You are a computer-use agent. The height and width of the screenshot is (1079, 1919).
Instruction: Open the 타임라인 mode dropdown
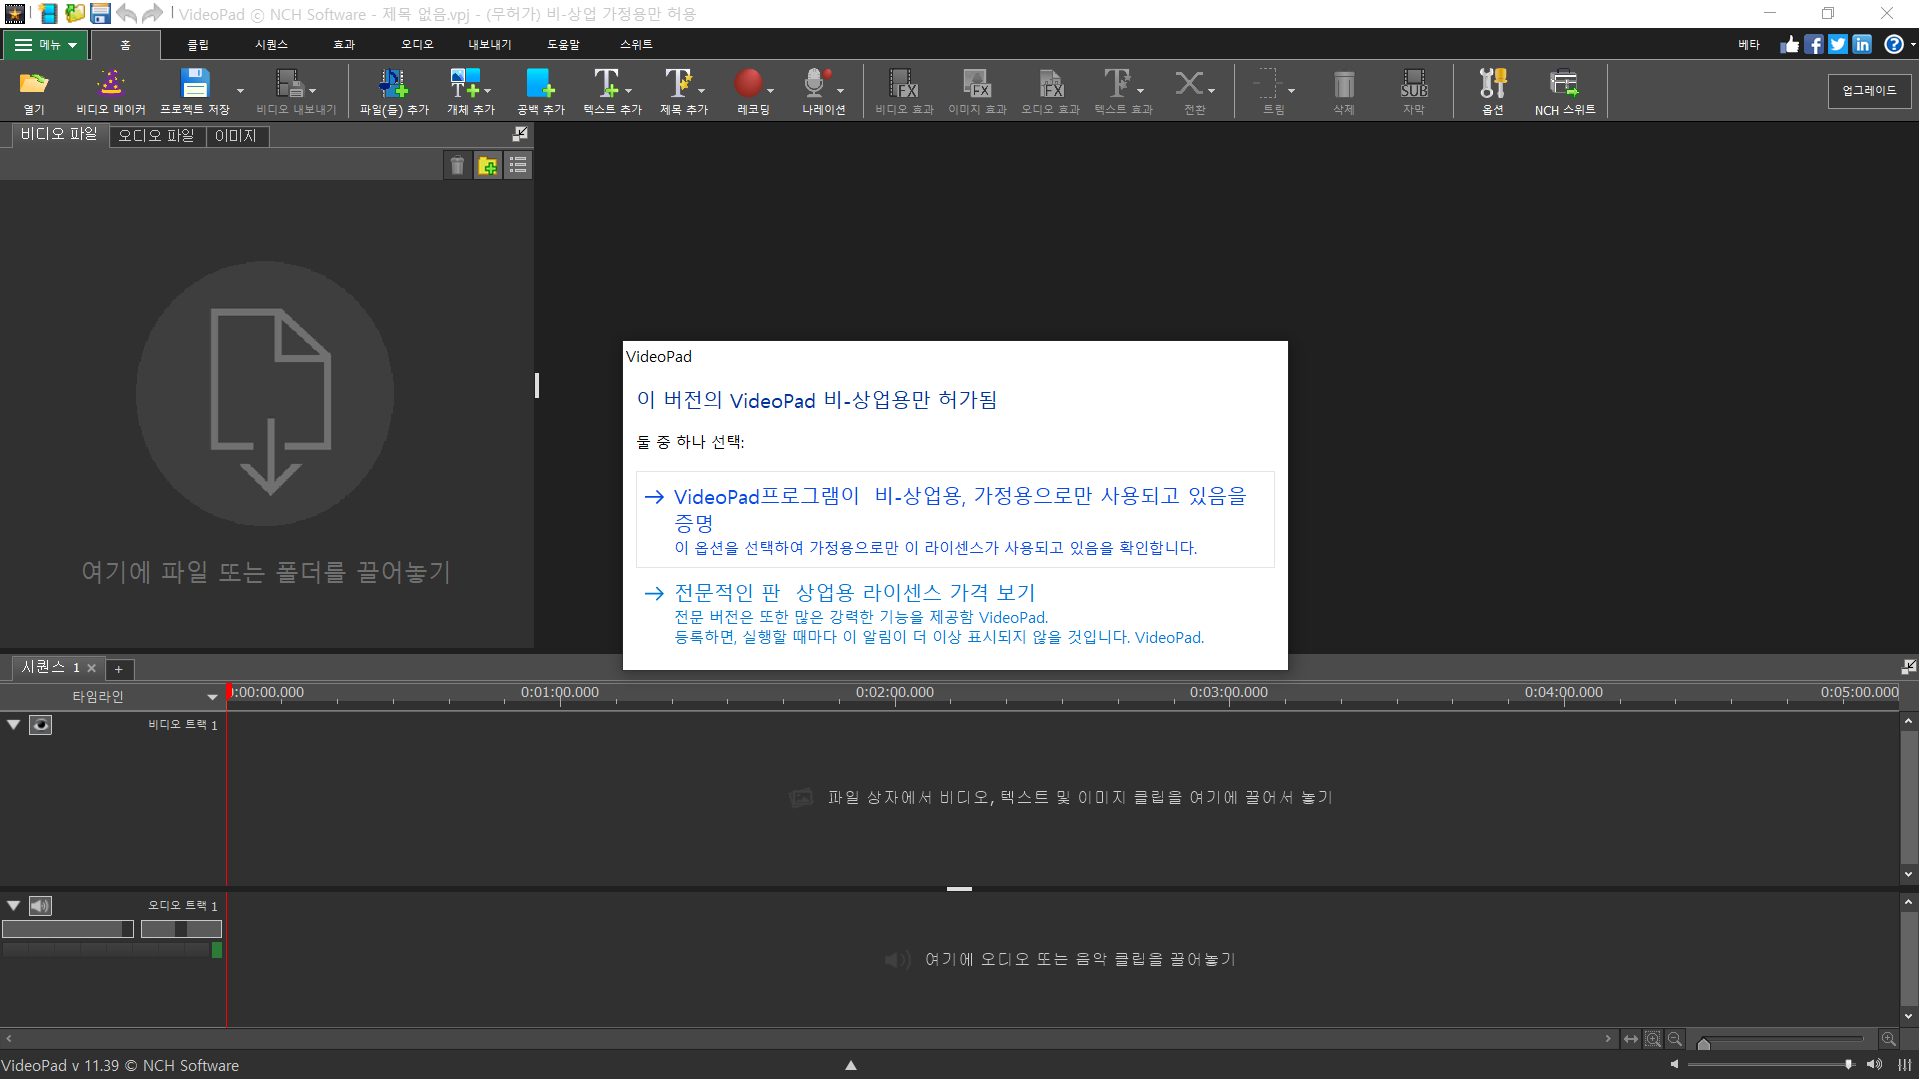212,697
